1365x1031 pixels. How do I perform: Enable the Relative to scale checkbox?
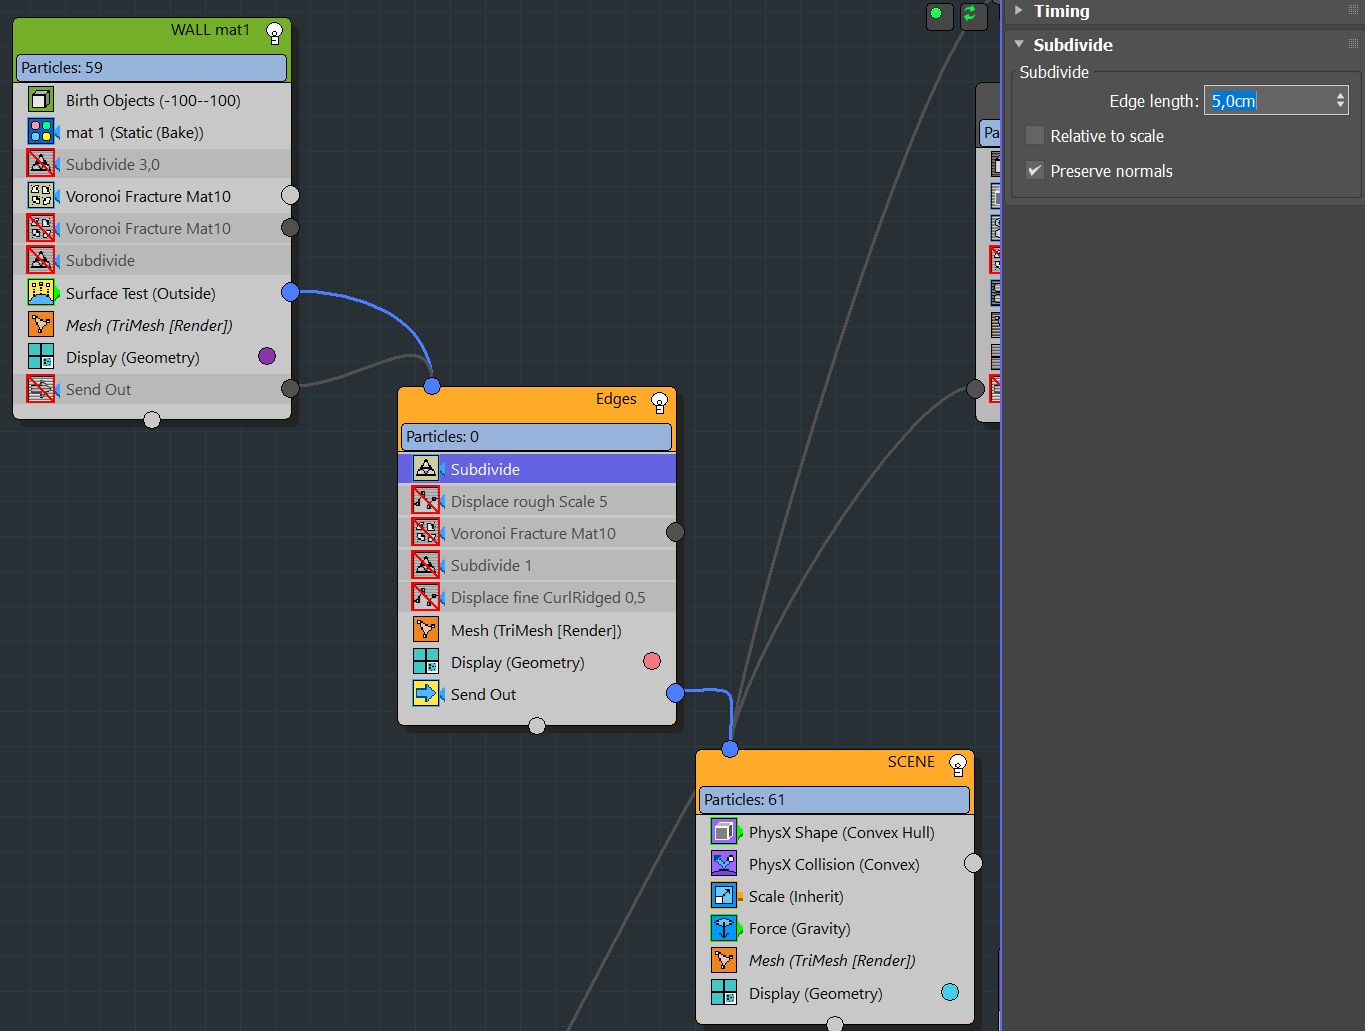[1035, 136]
